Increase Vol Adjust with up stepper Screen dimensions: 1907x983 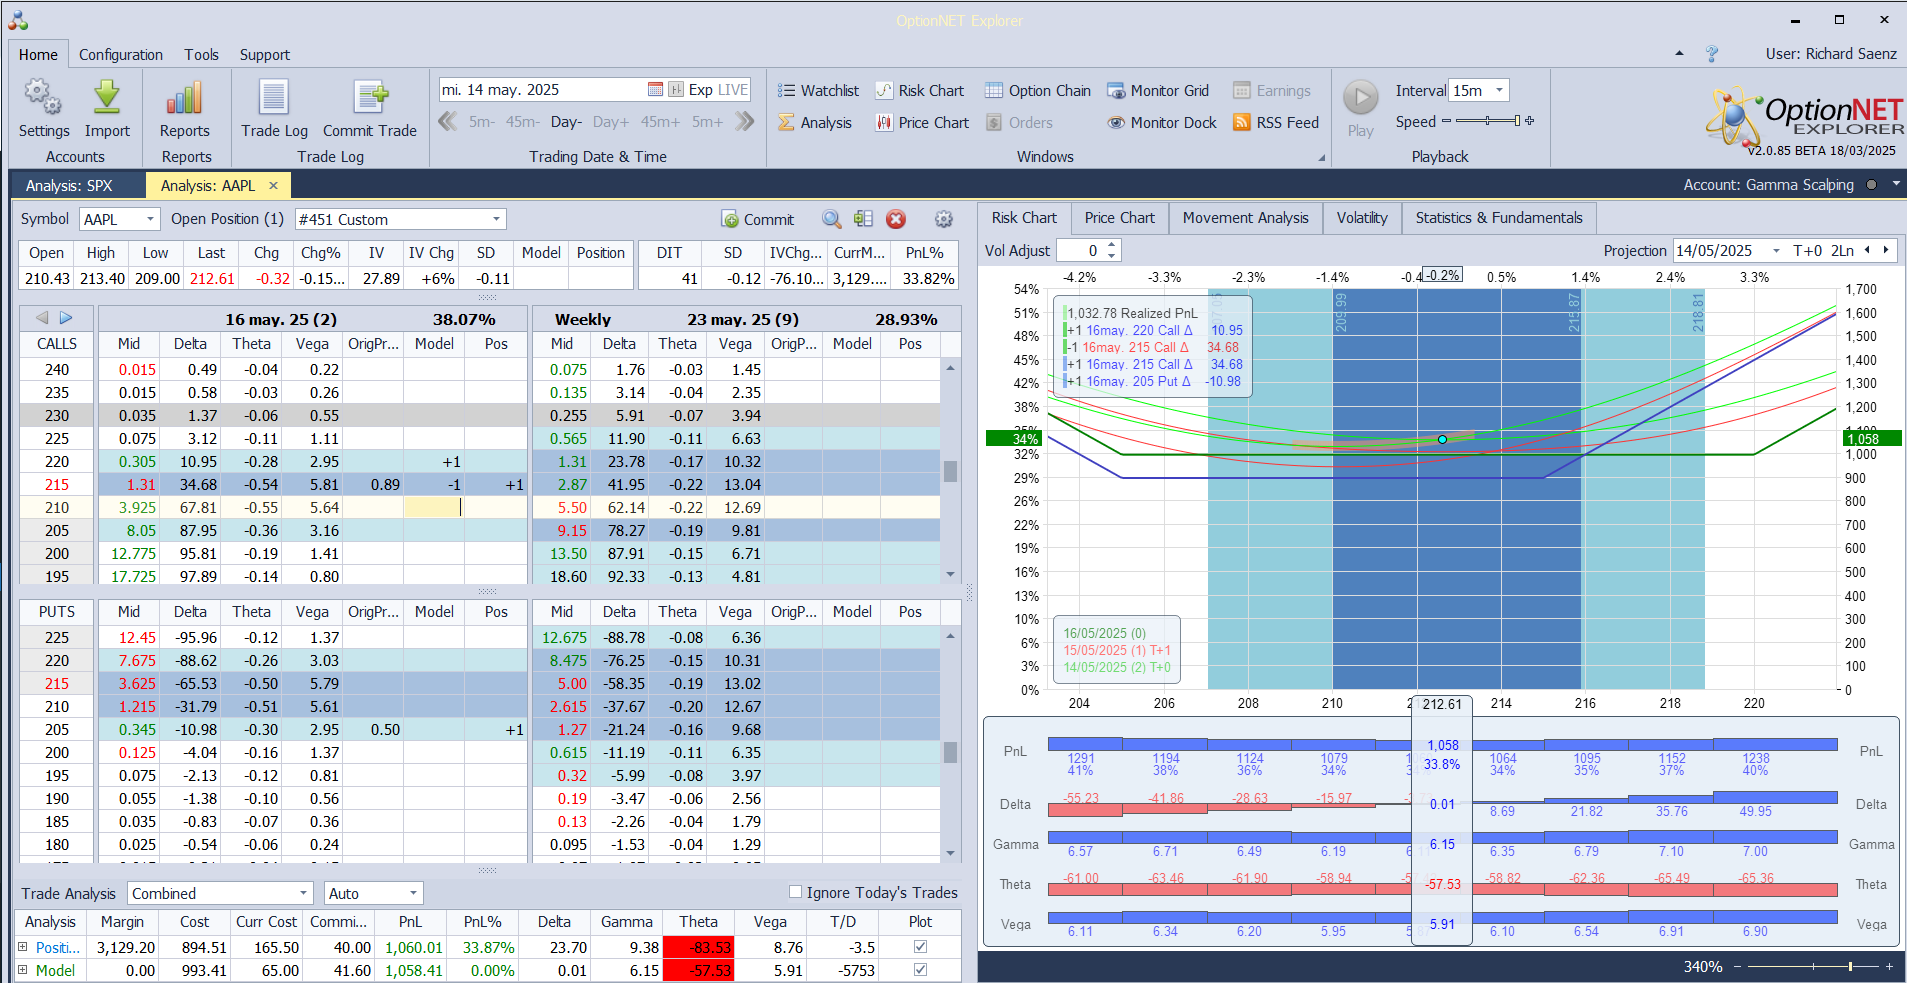point(1112,245)
